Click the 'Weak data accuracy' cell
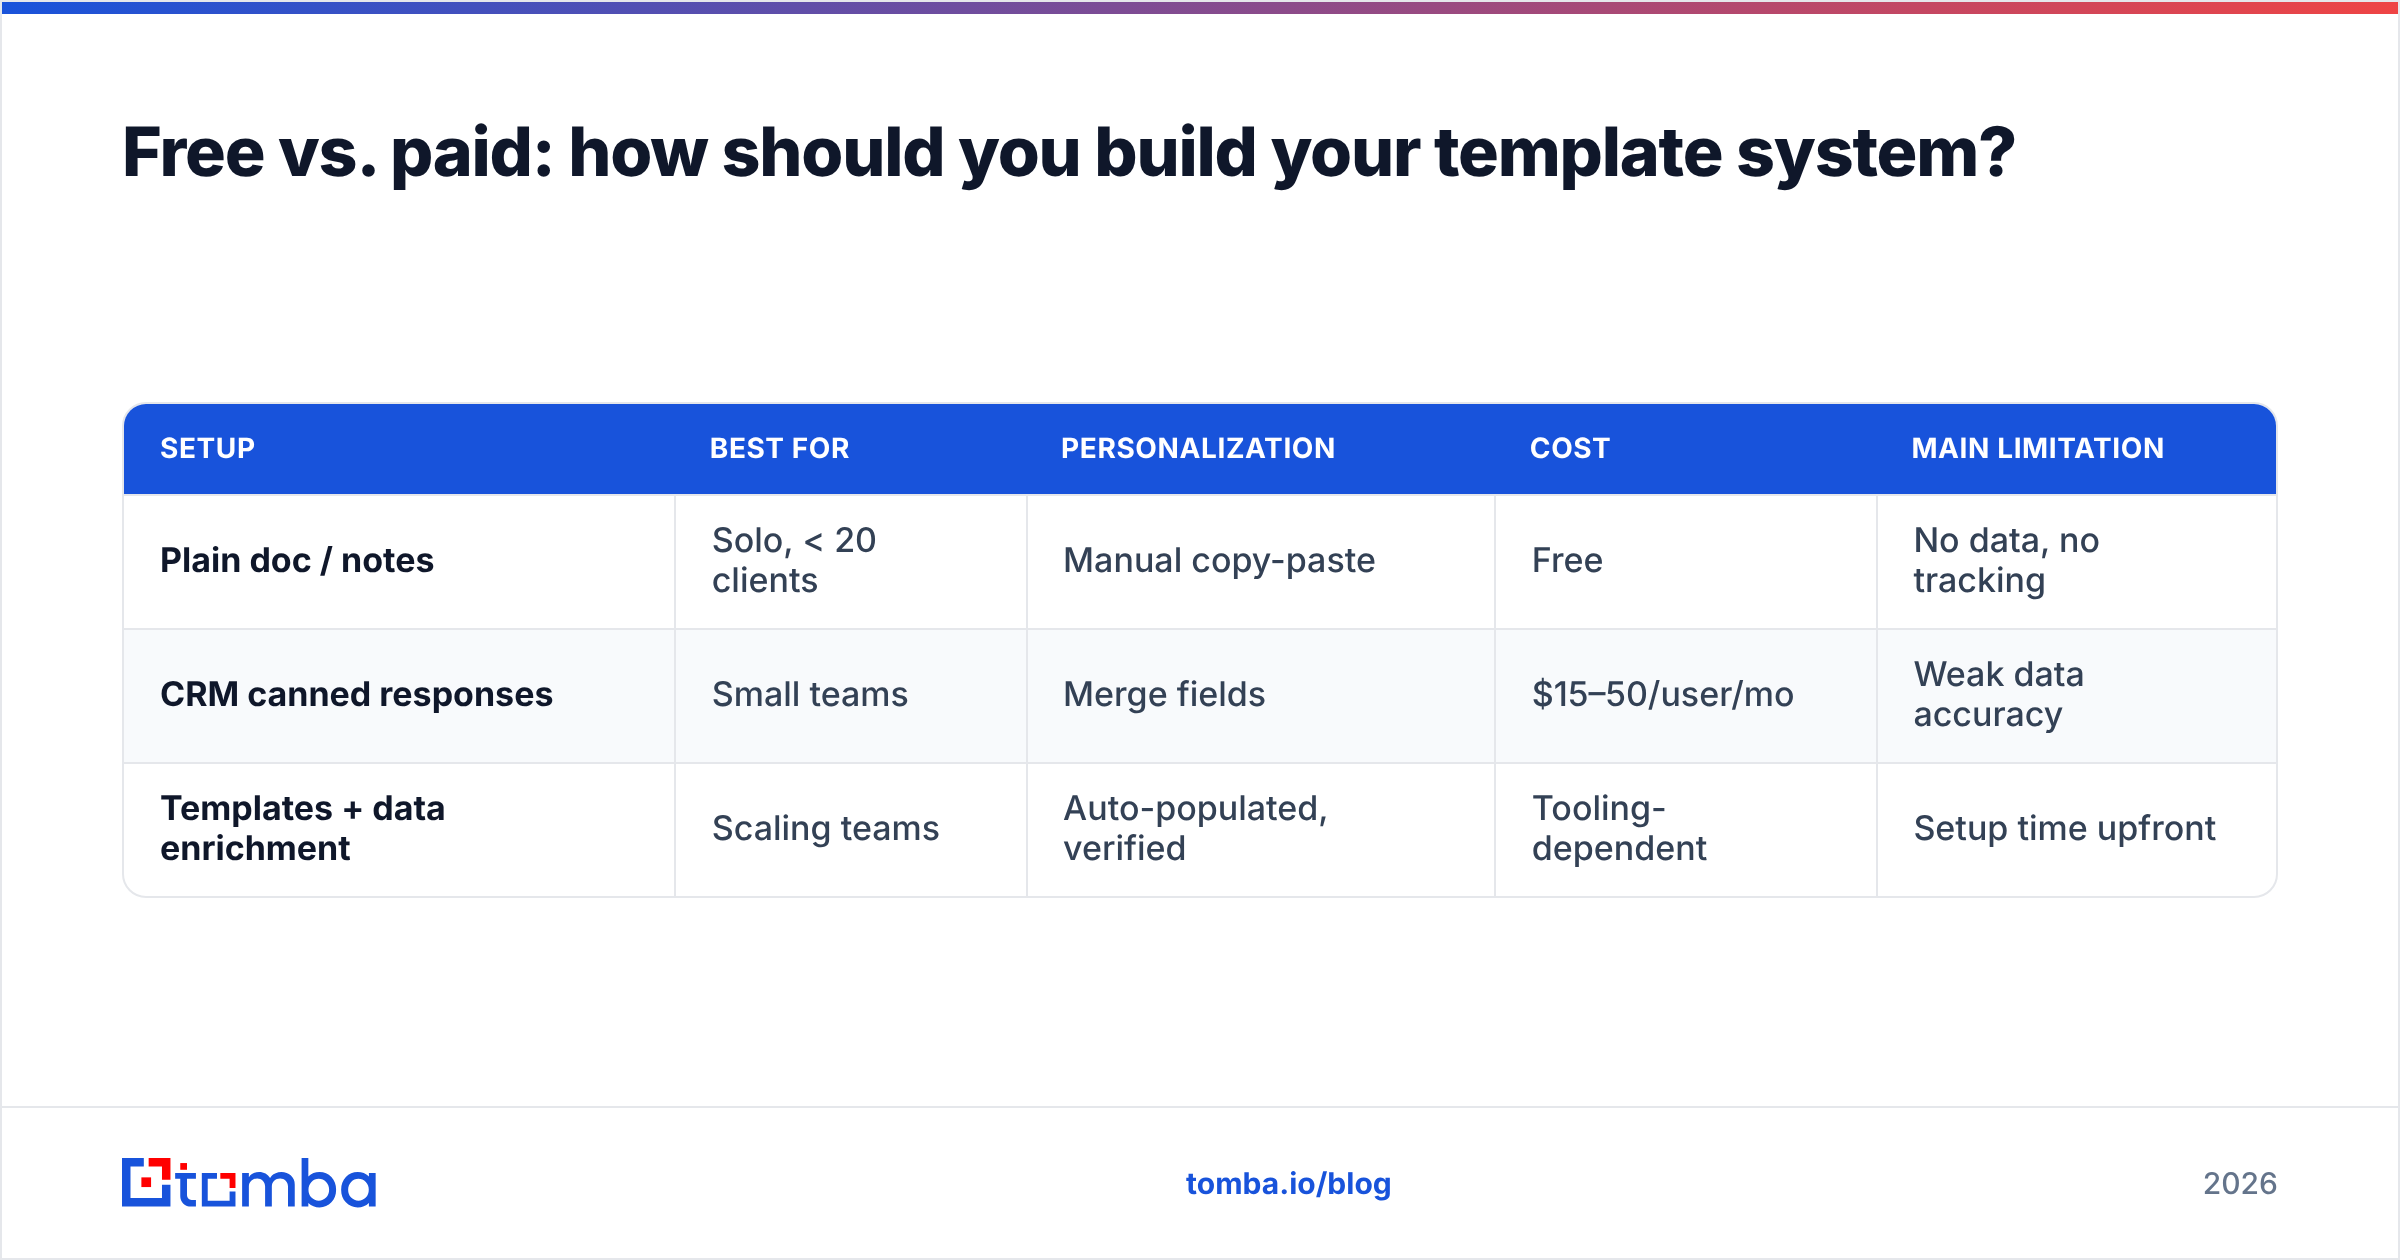Image resolution: width=2400 pixels, height=1260 pixels. [x=2077, y=695]
